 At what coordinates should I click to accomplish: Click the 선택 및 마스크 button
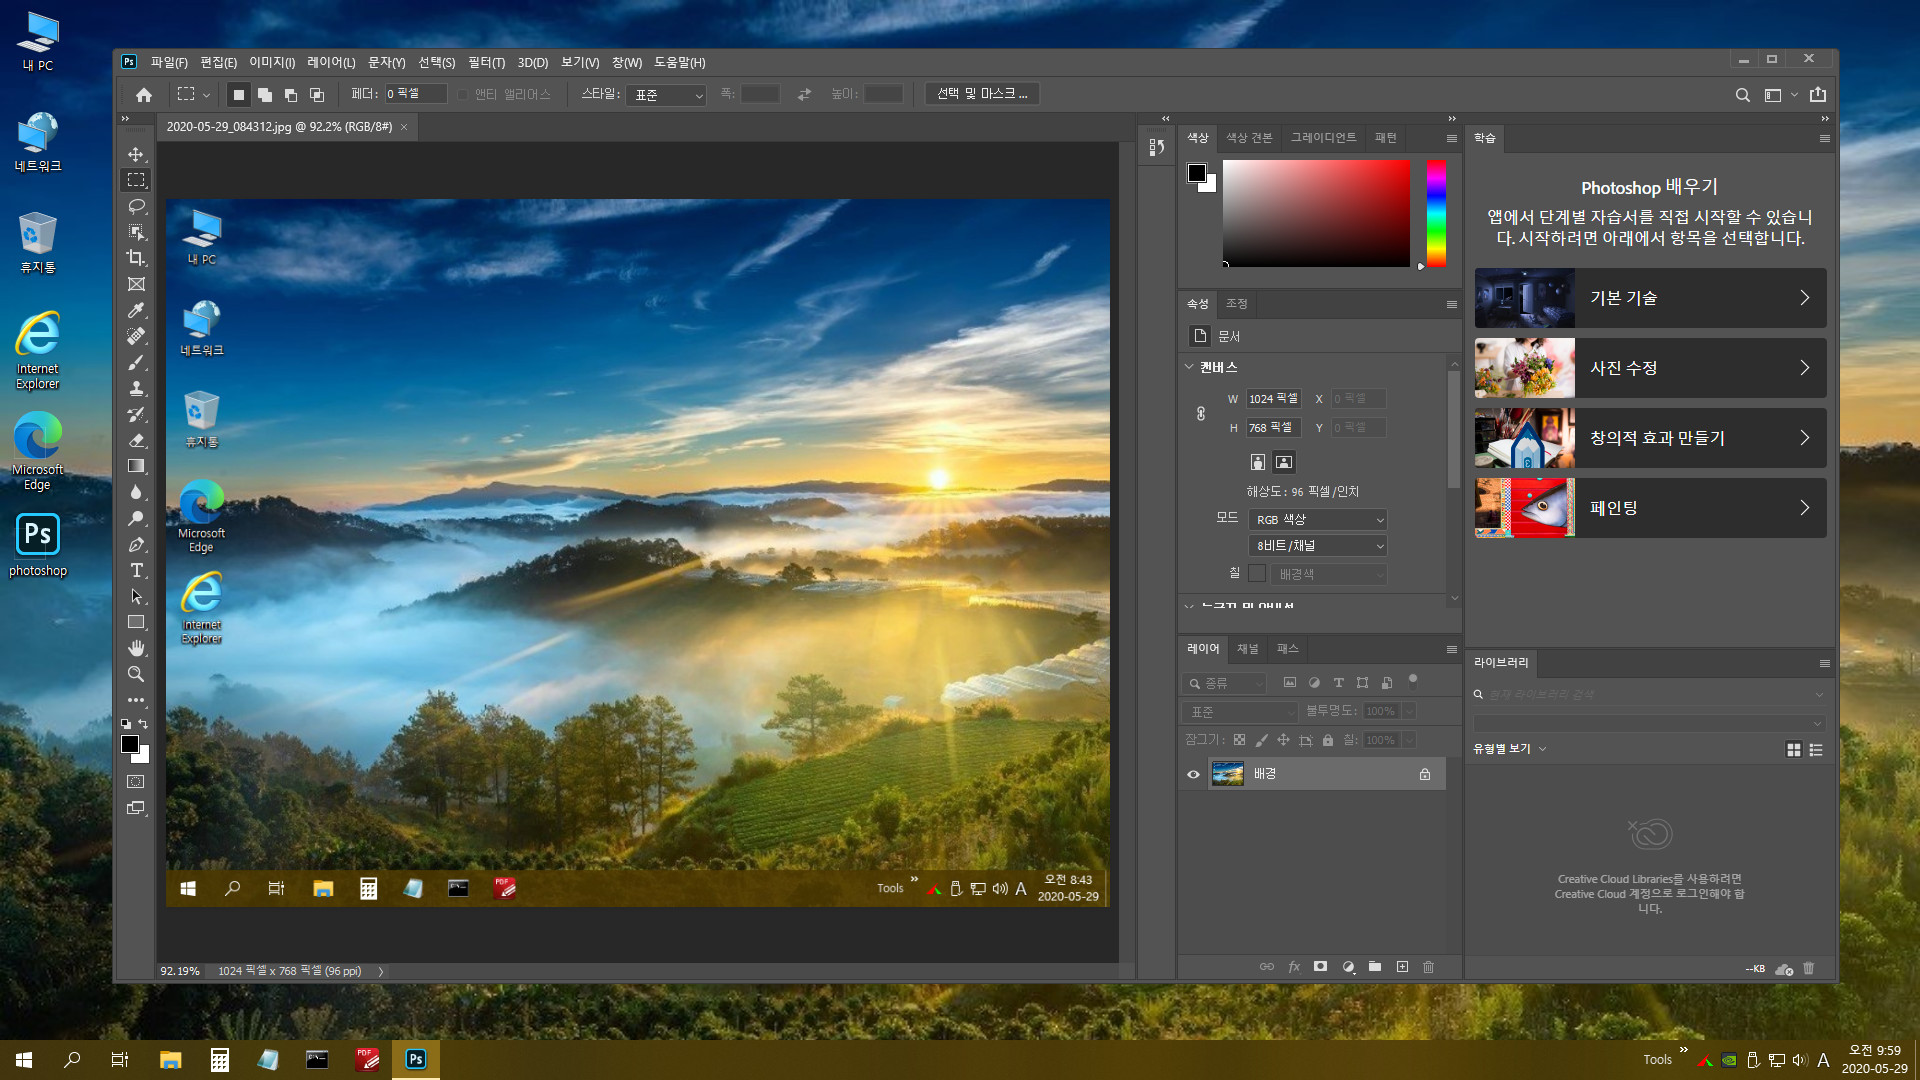pyautogui.click(x=982, y=94)
